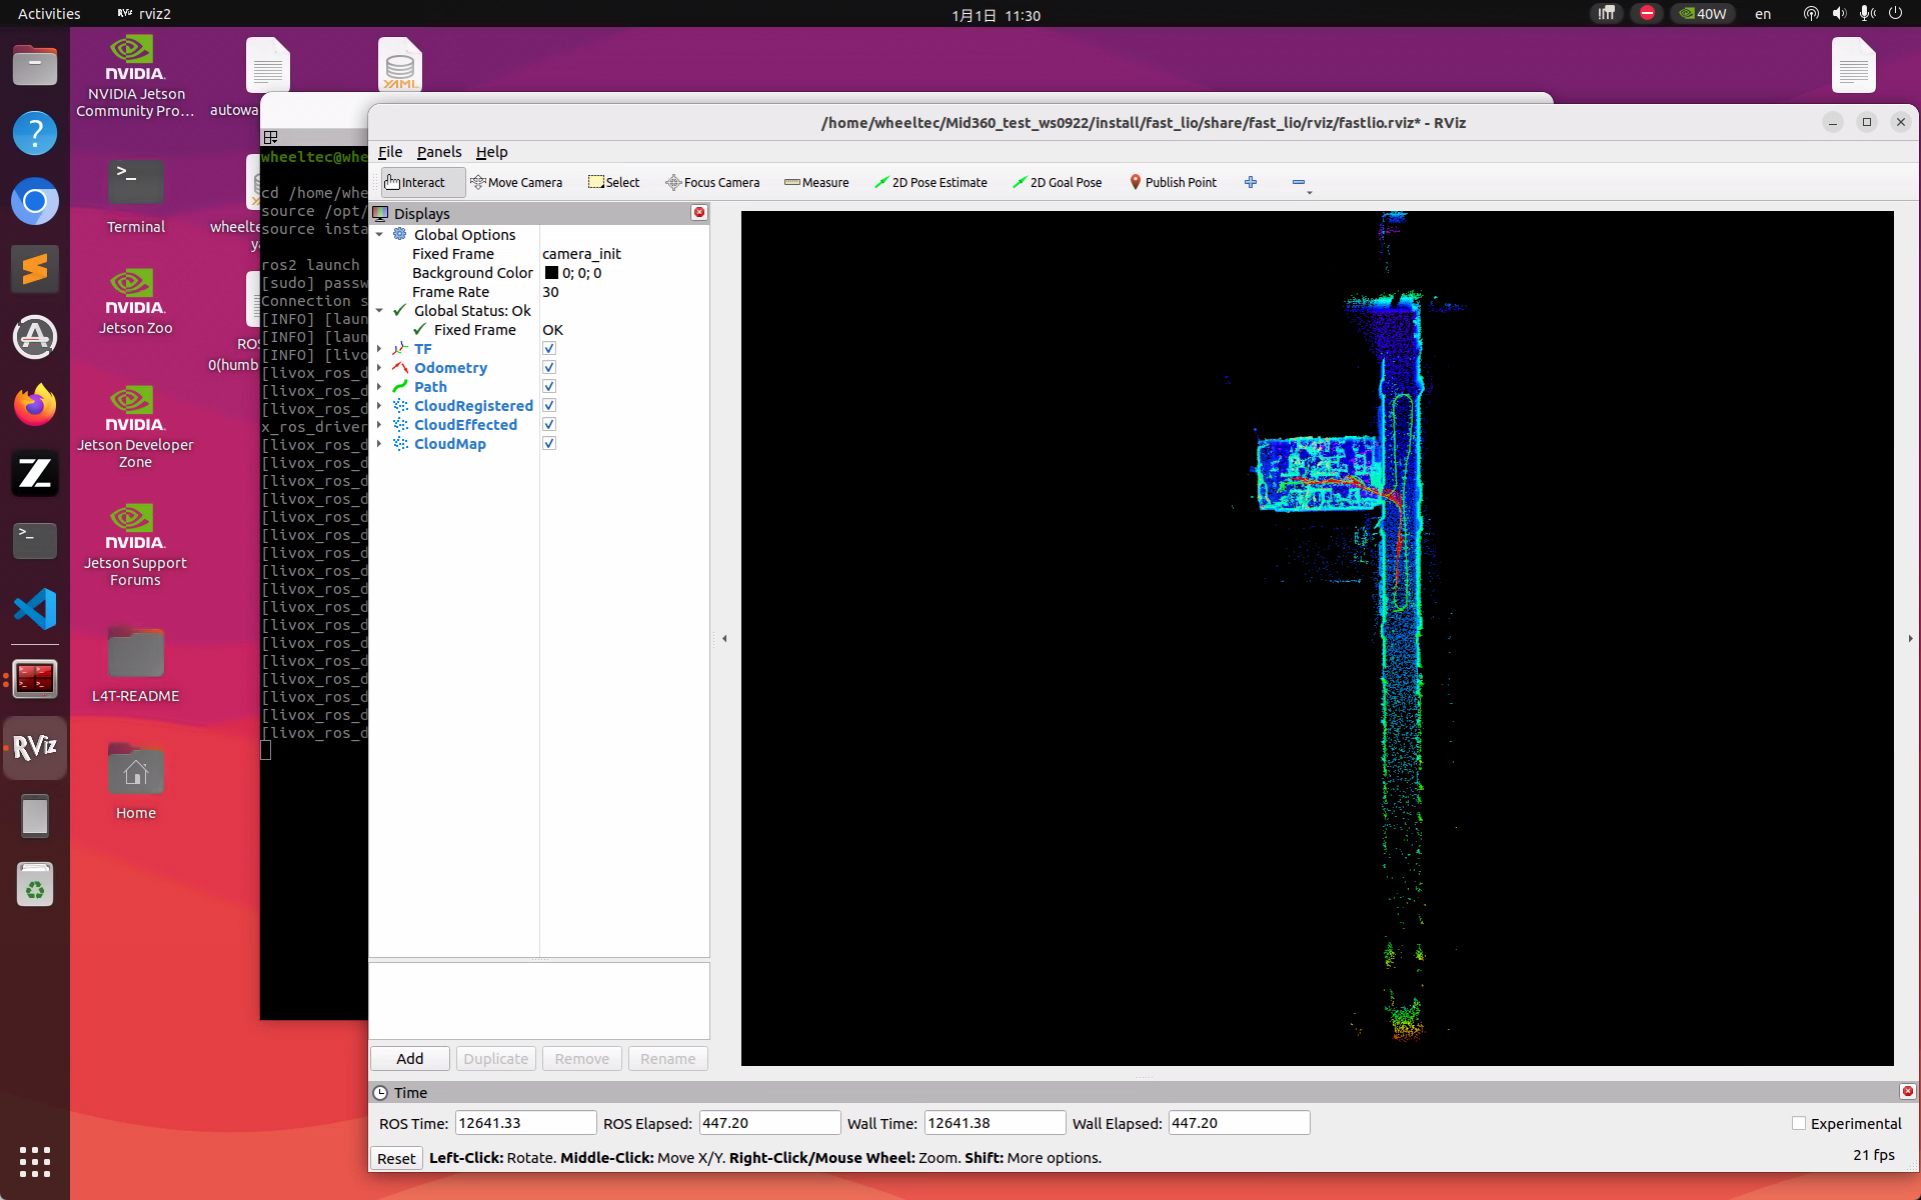Image resolution: width=1921 pixels, height=1200 pixels.
Task: Select 2D Pose Estimate tool
Action: click(931, 182)
